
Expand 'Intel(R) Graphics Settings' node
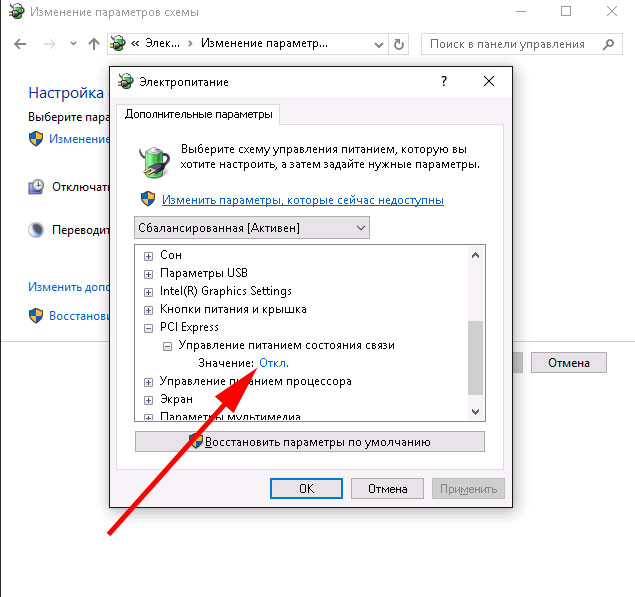[x=149, y=292]
